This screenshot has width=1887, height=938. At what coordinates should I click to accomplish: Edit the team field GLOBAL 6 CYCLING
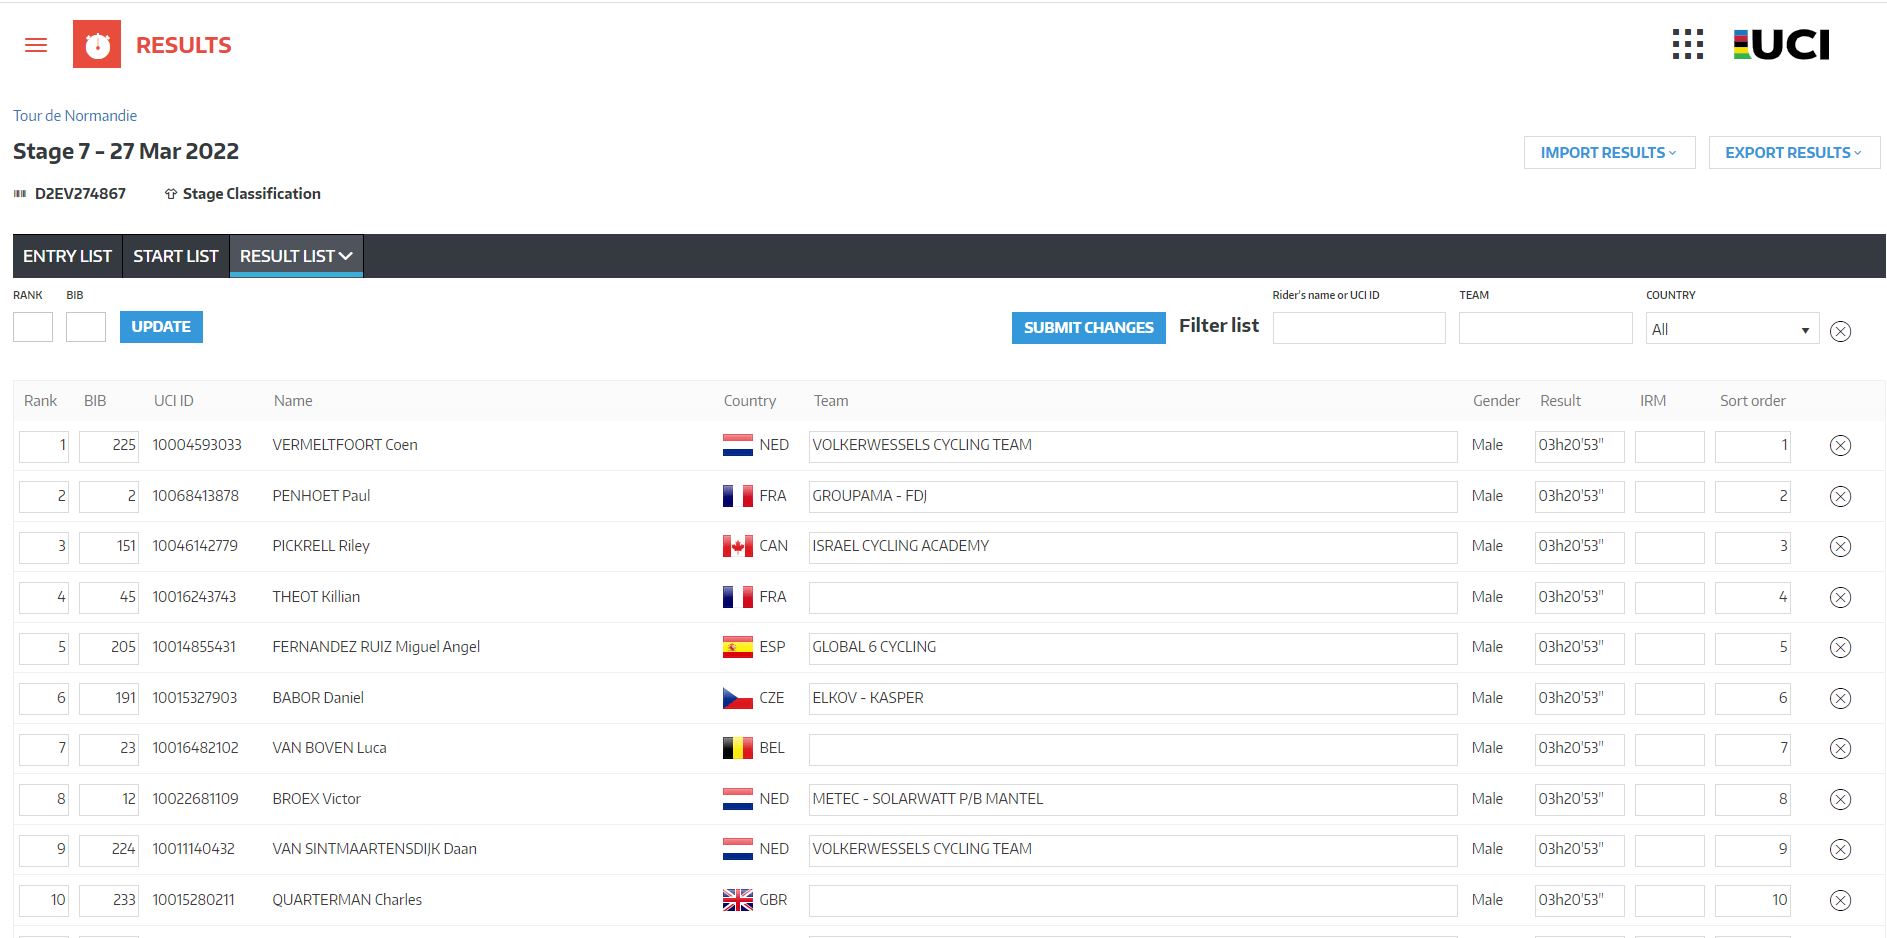pos(1133,648)
